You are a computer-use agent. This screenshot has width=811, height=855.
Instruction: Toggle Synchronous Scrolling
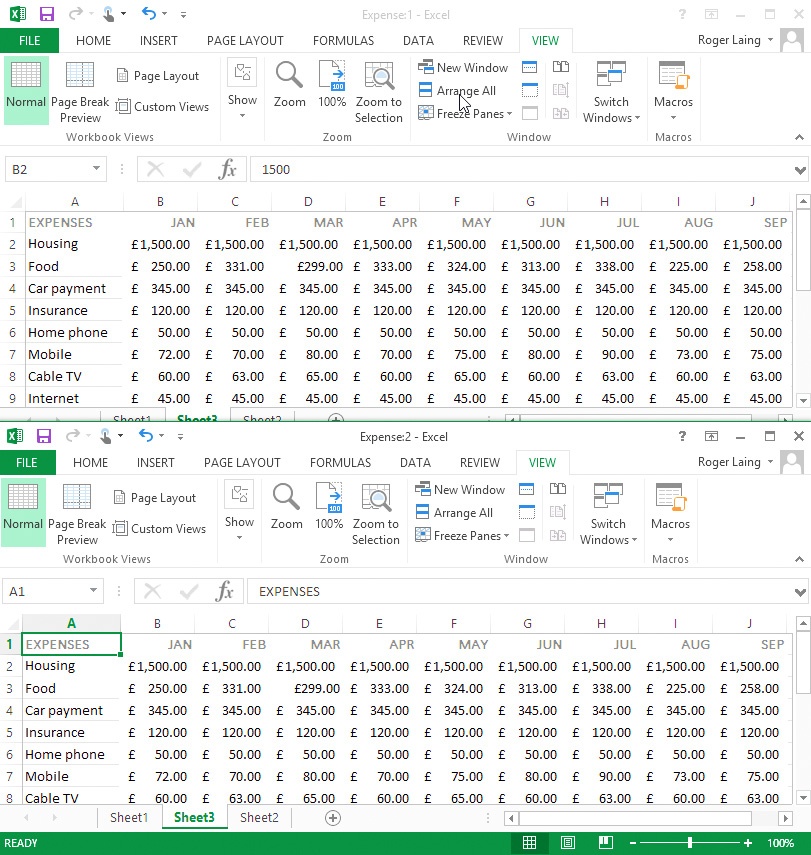[x=561, y=90]
